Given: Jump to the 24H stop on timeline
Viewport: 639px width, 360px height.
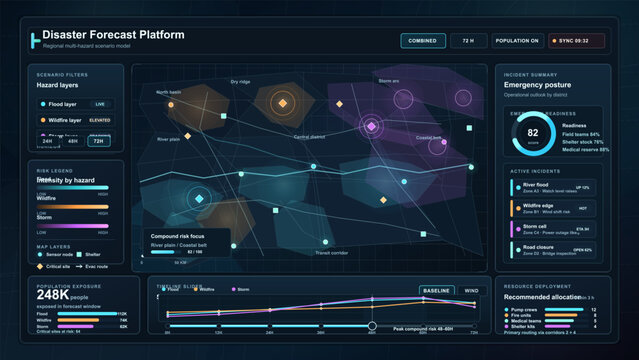Looking at the screenshot, I should point(270,326).
